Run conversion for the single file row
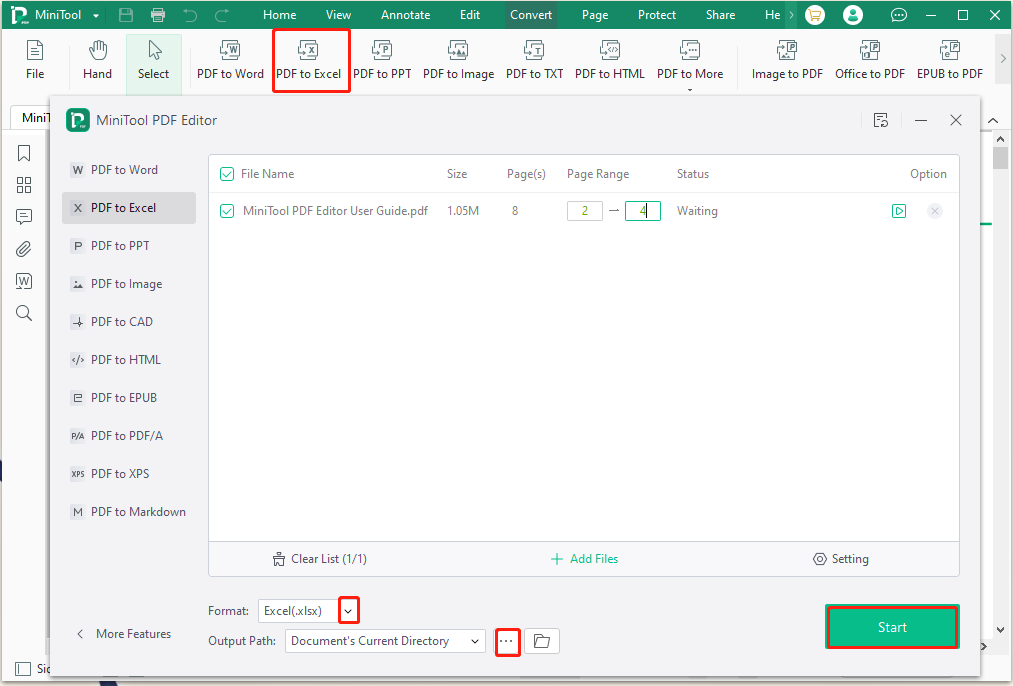This screenshot has height=686, width=1013. click(898, 211)
